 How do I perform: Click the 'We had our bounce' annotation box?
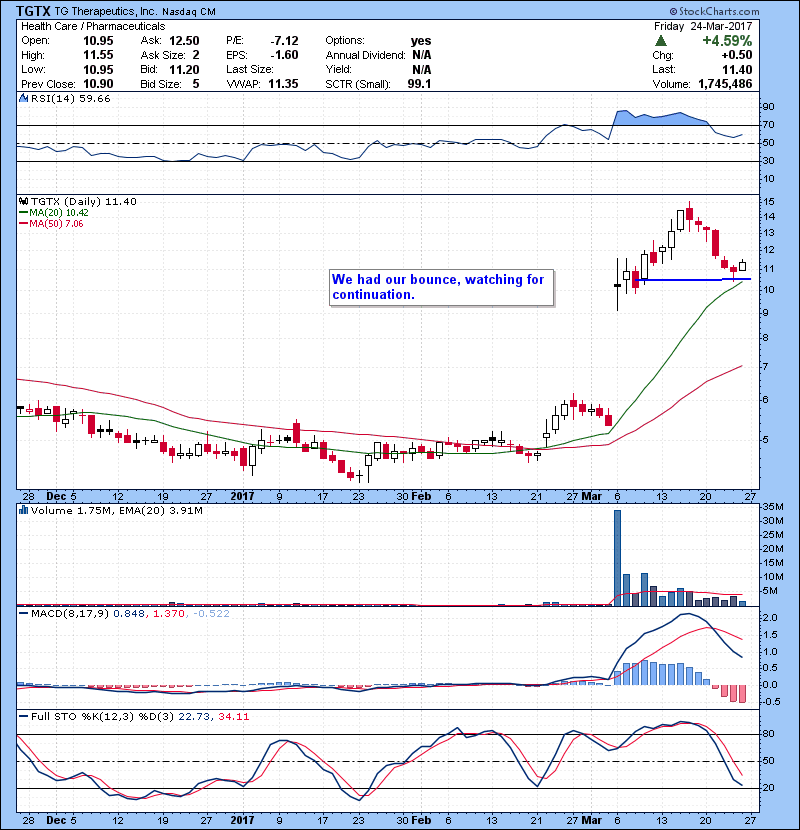point(442,287)
